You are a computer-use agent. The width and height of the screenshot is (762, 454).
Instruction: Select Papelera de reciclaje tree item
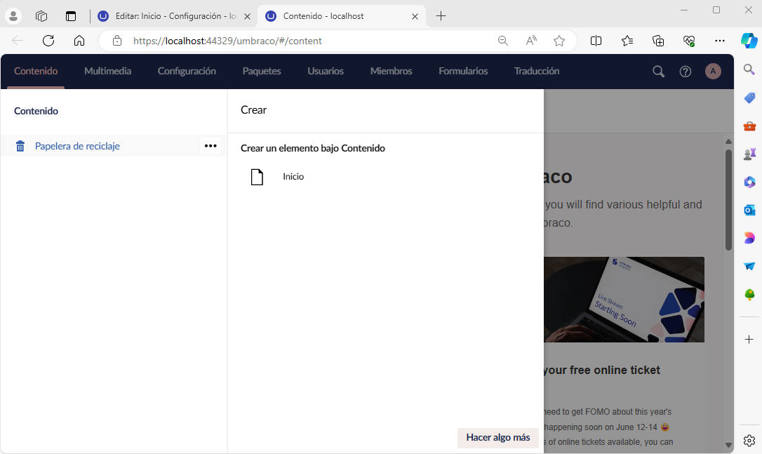point(77,146)
